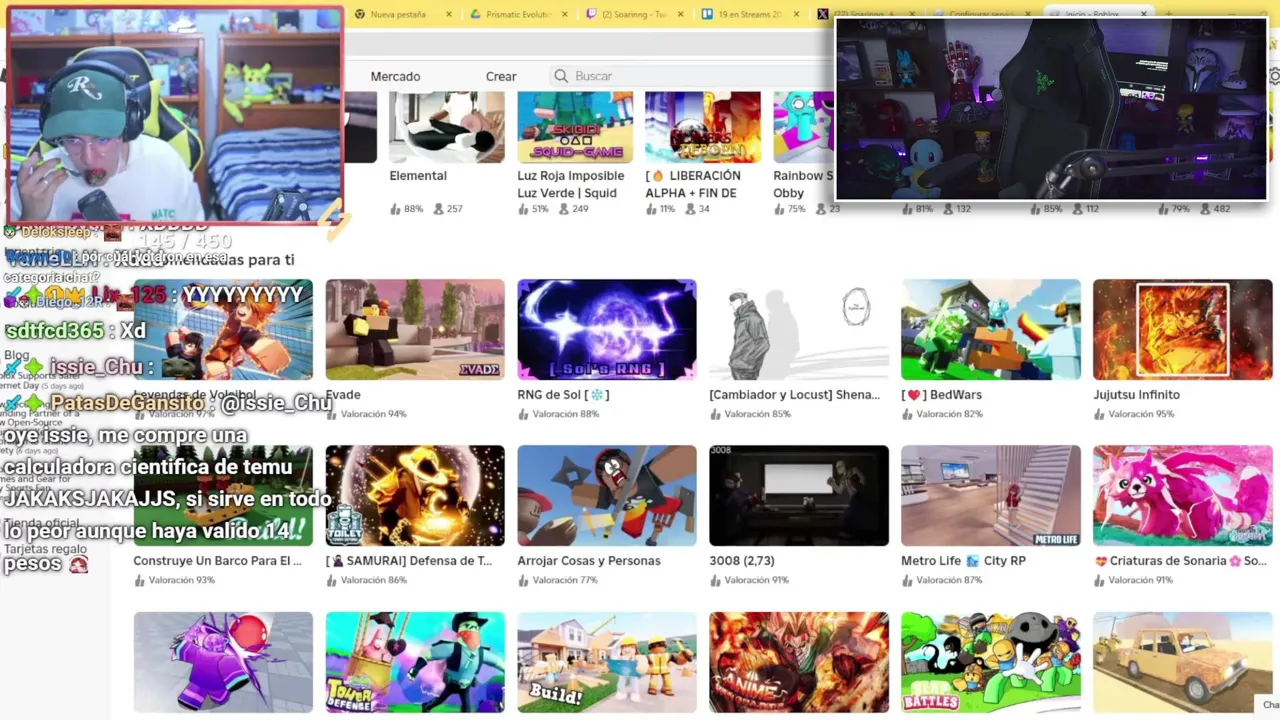Open the SAMURAI Defensa de T game thumbnail
Viewport: 1280px width, 720px height.
415,496
